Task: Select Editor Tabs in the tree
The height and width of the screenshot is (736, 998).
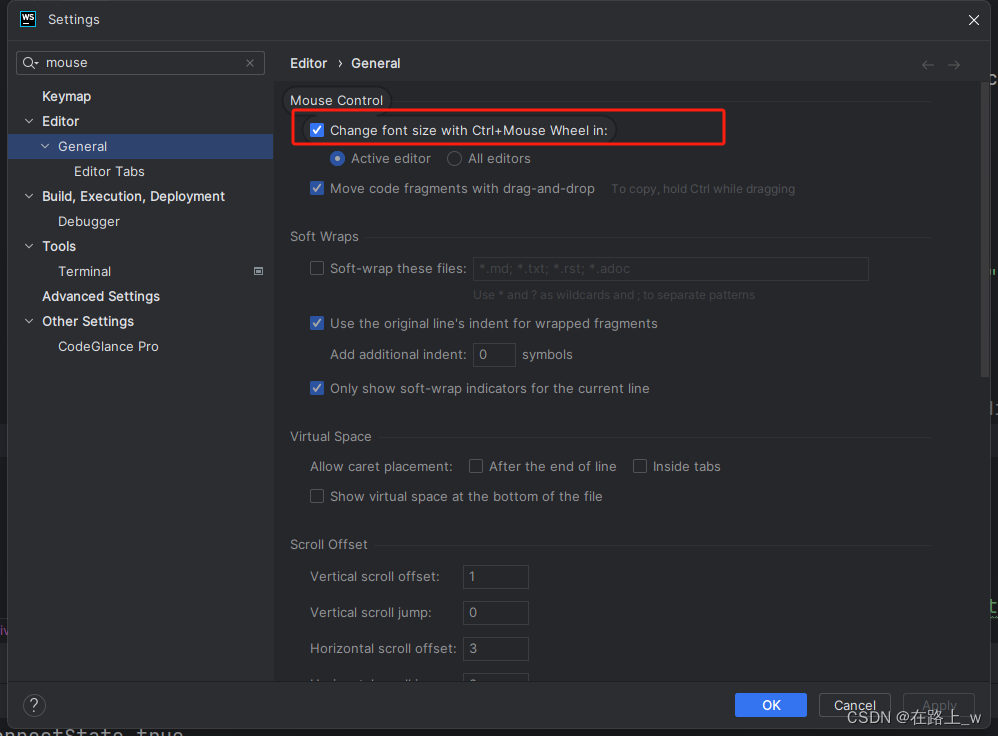Action: click(x=109, y=171)
